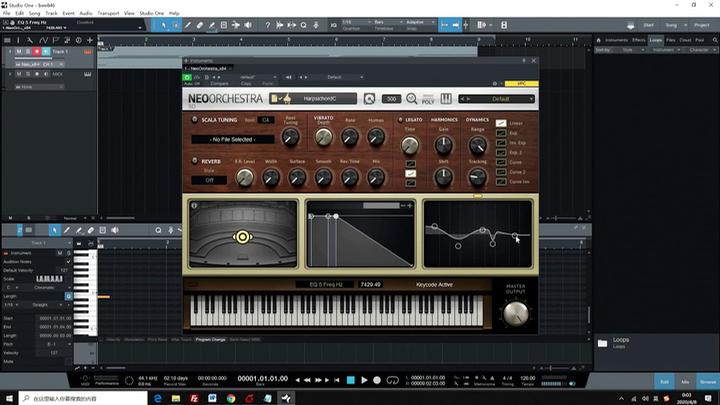The height and width of the screenshot is (405, 720).
Task: Select the Linear dynamics curve option
Action: (x=501, y=123)
